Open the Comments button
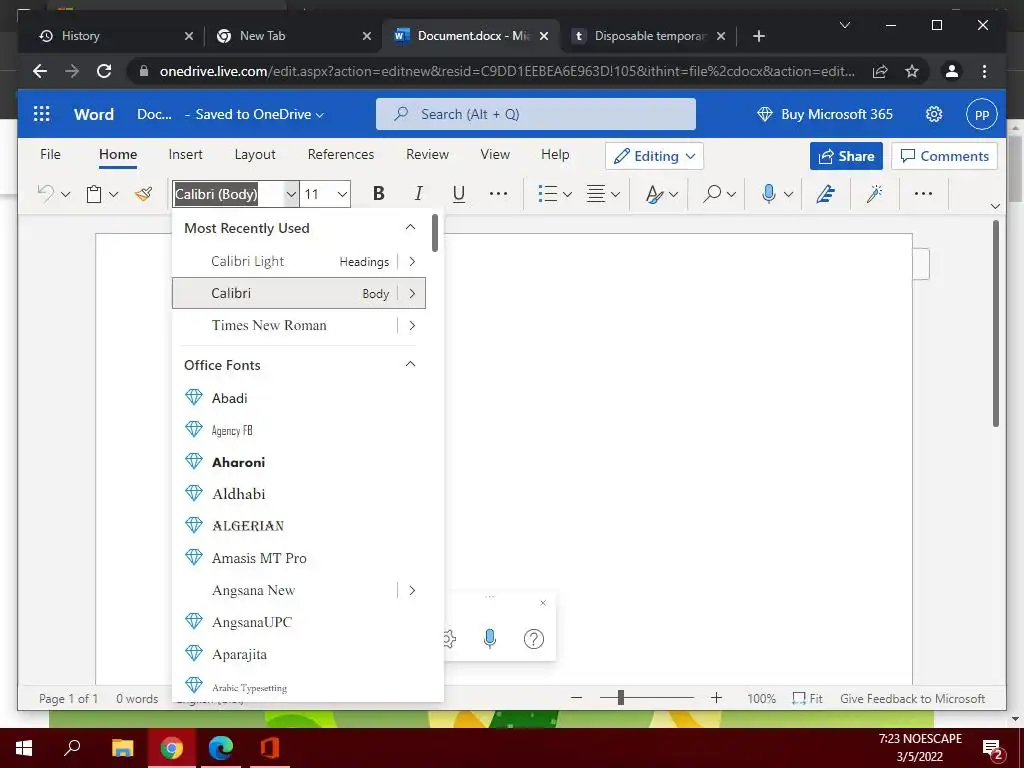 tap(944, 156)
